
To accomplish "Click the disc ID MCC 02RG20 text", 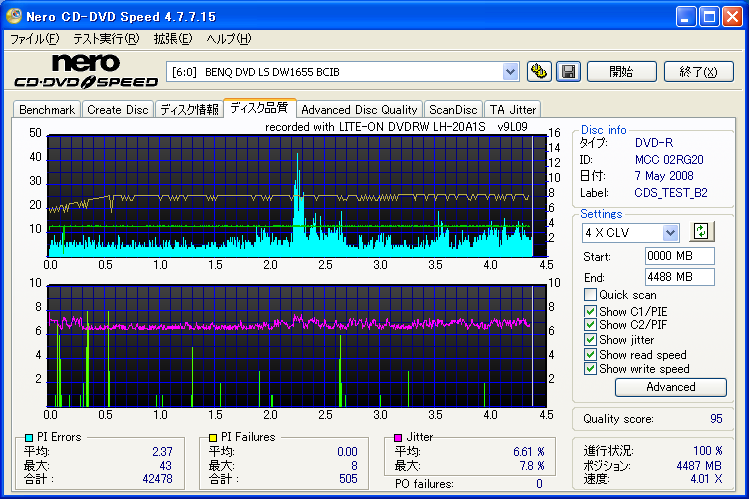I will pos(669,159).
